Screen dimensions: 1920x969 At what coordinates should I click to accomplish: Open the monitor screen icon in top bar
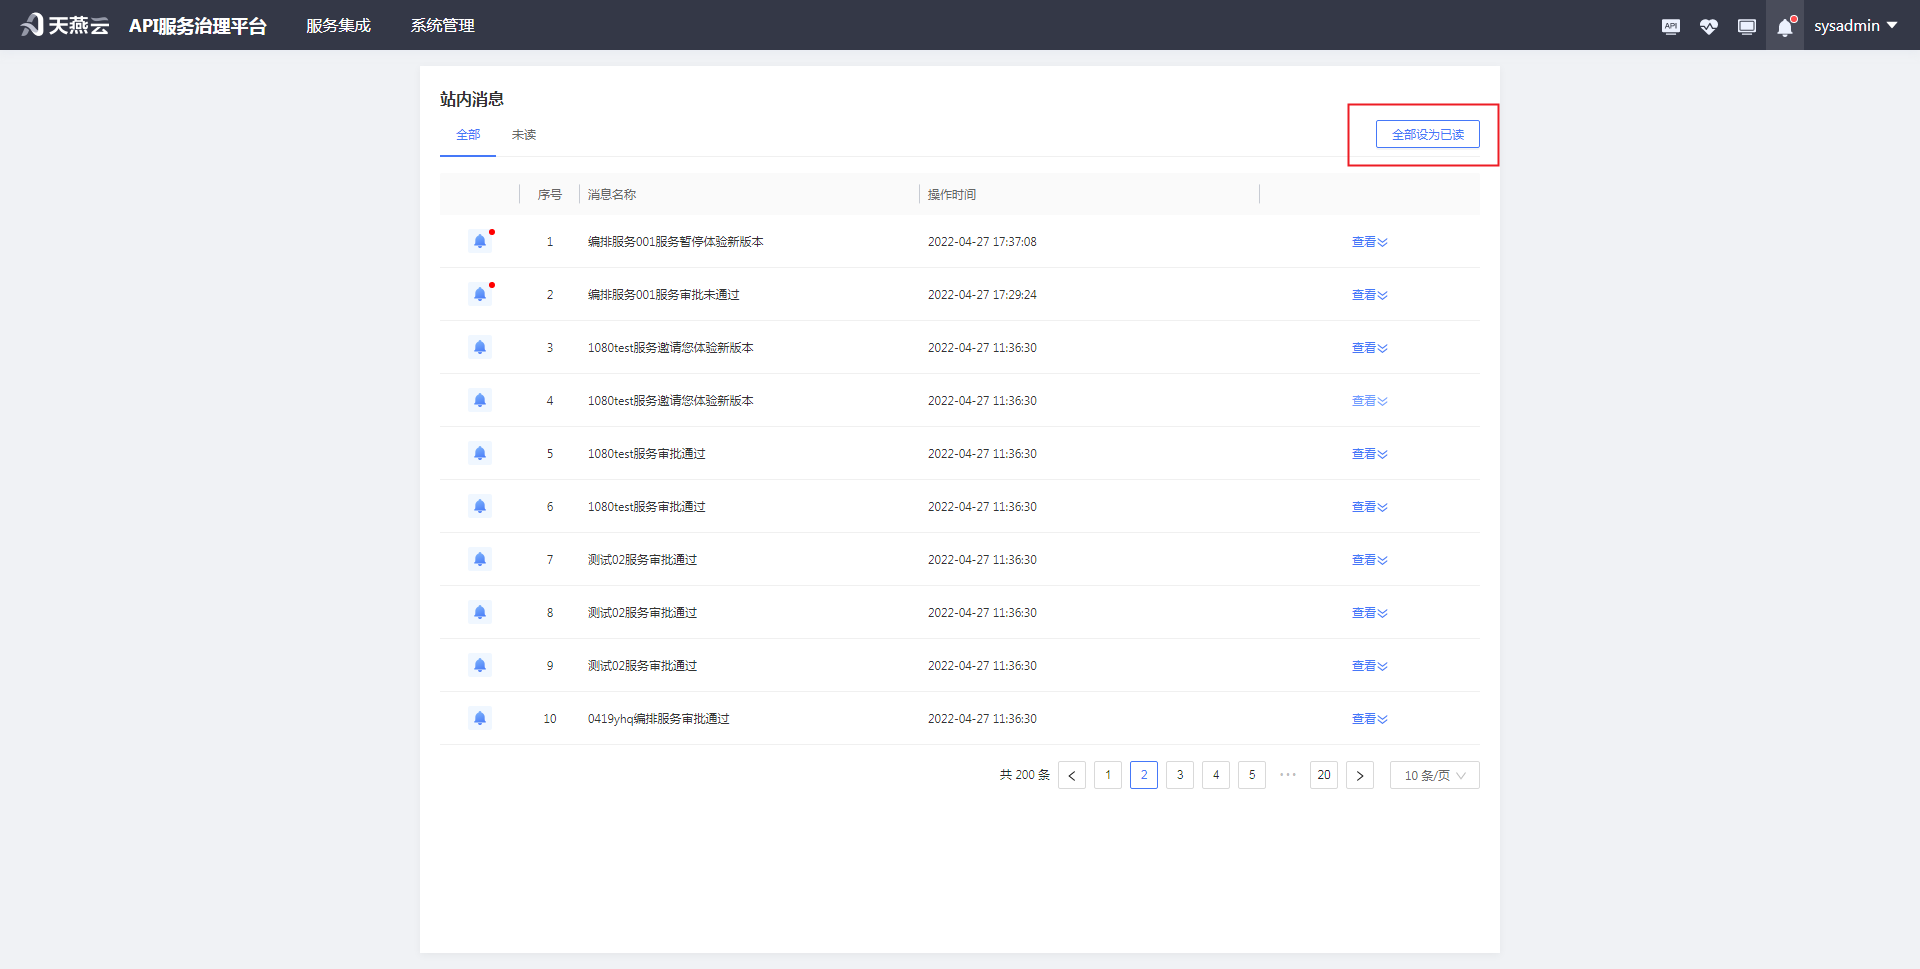point(1747,25)
